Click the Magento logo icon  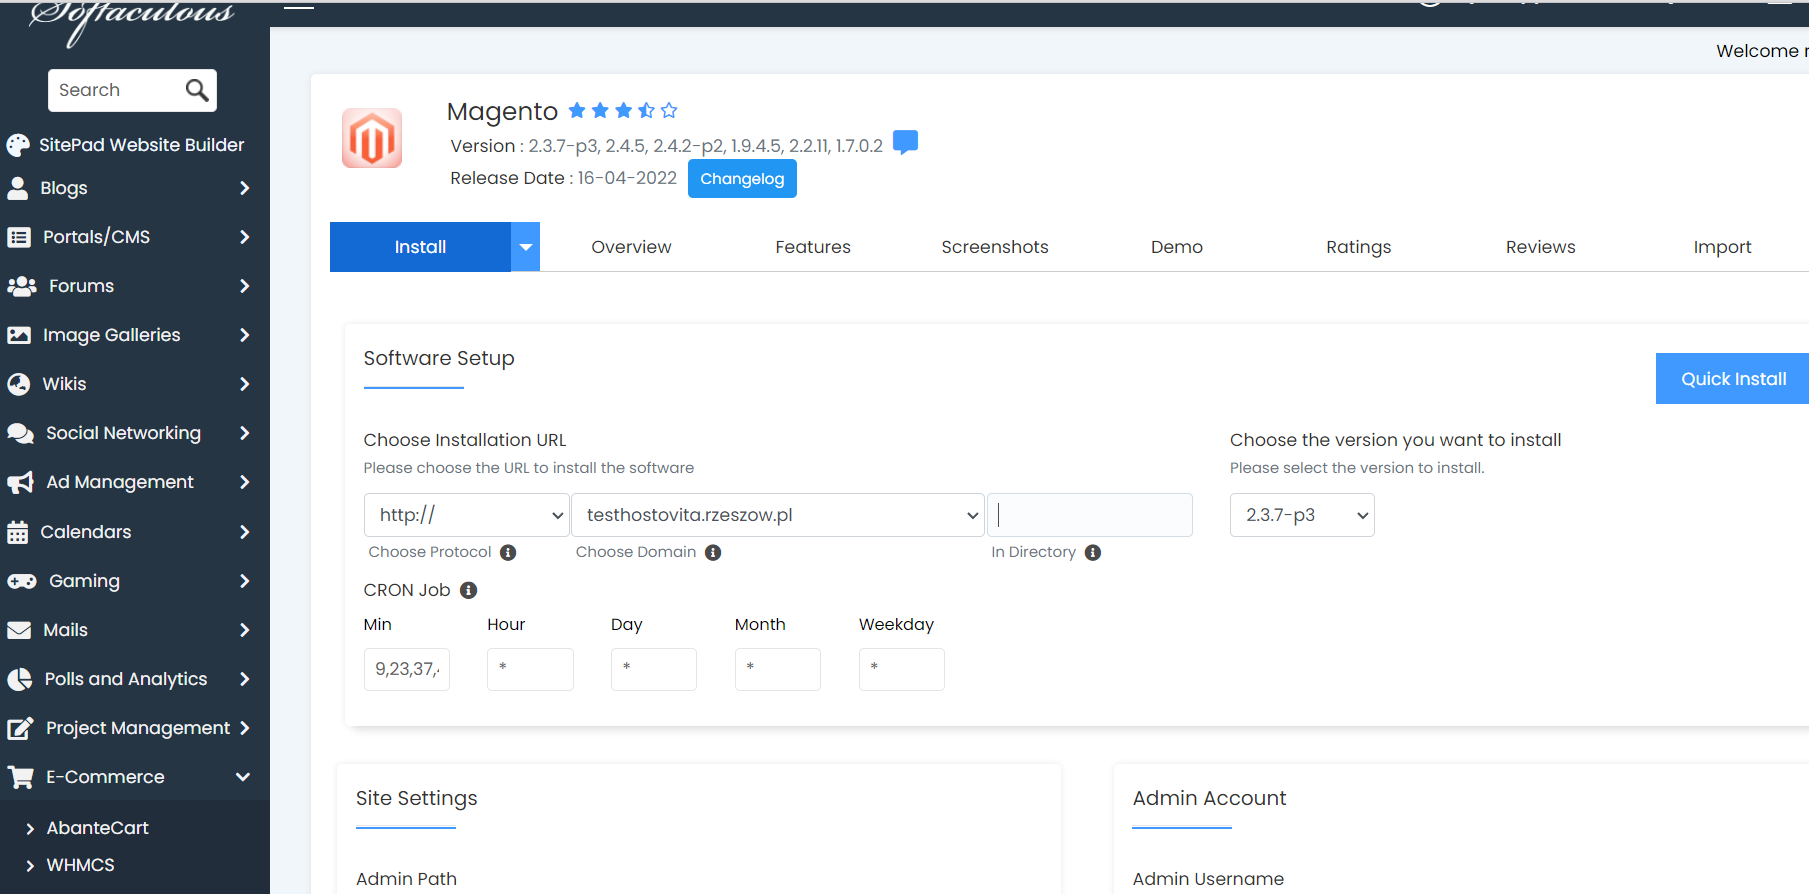[372, 138]
